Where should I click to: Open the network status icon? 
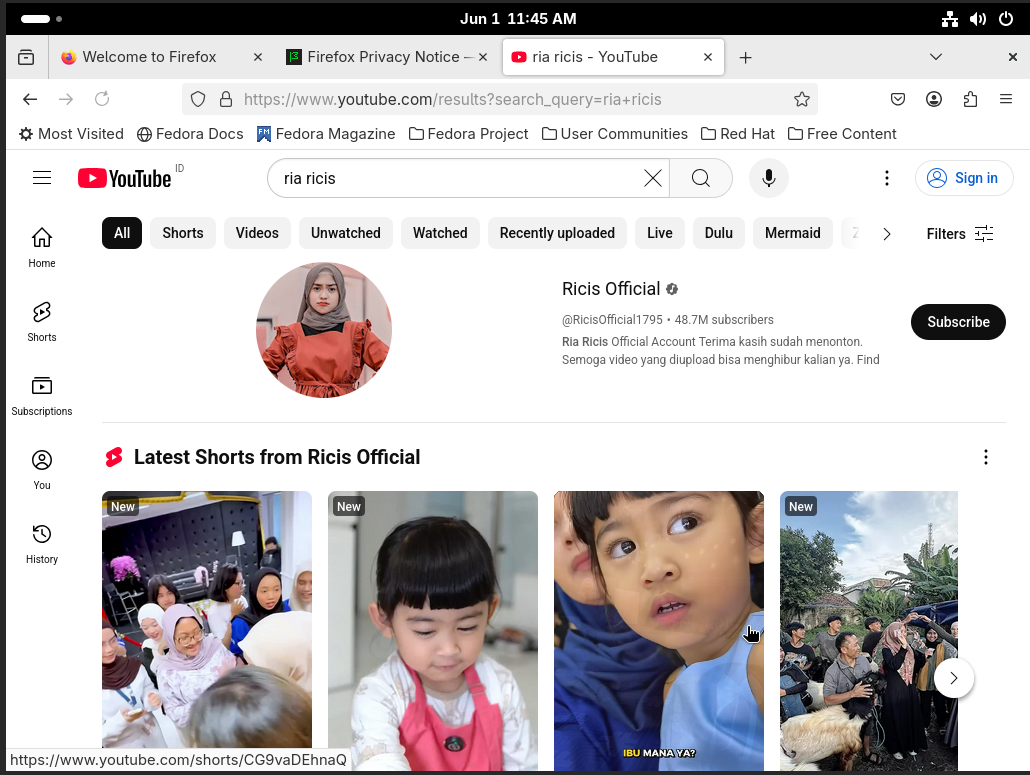tap(949, 19)
